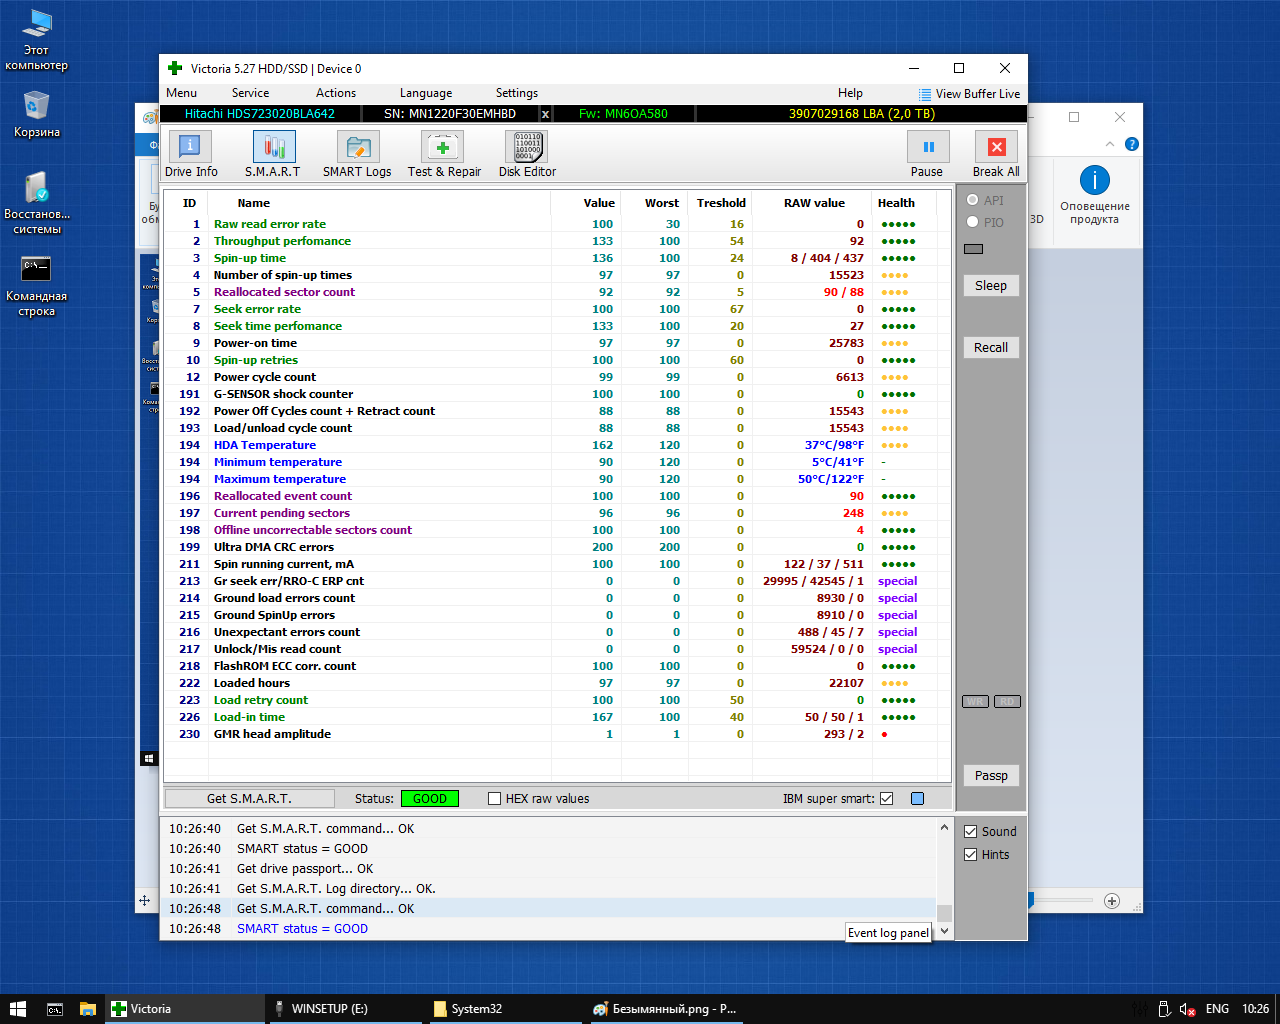The image size is (1280, 1024).
Task: Click the volume tray icon
Action: click(1188, 1009)
